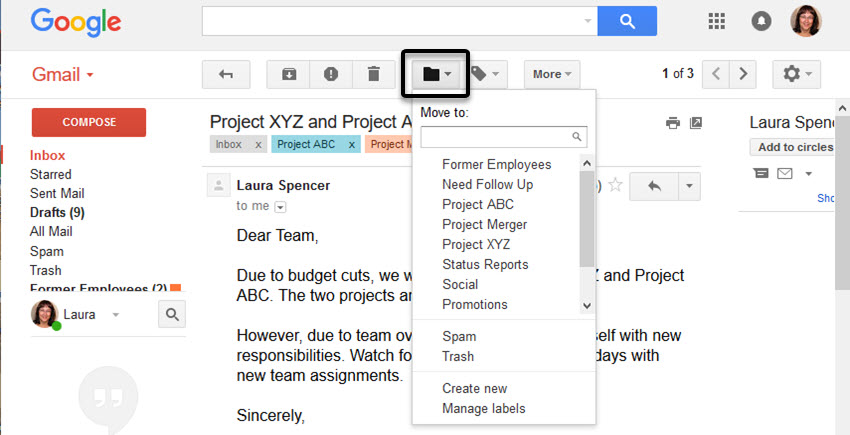Open the notifications bell icon
Viewport: 850px width, 435px height.
click(761, 21)
